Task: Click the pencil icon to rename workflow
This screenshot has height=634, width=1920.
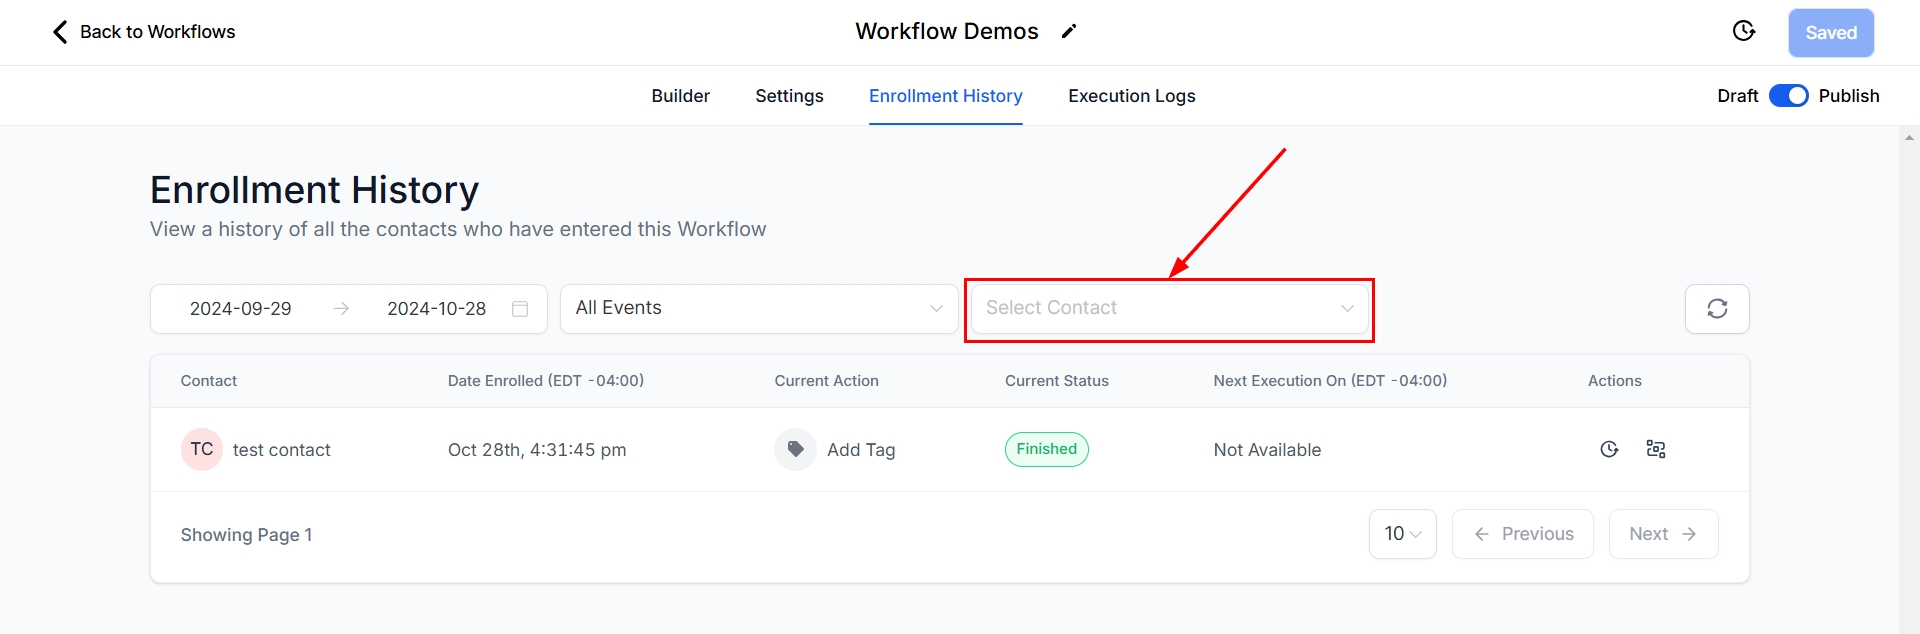Action: pos(1069,32)
